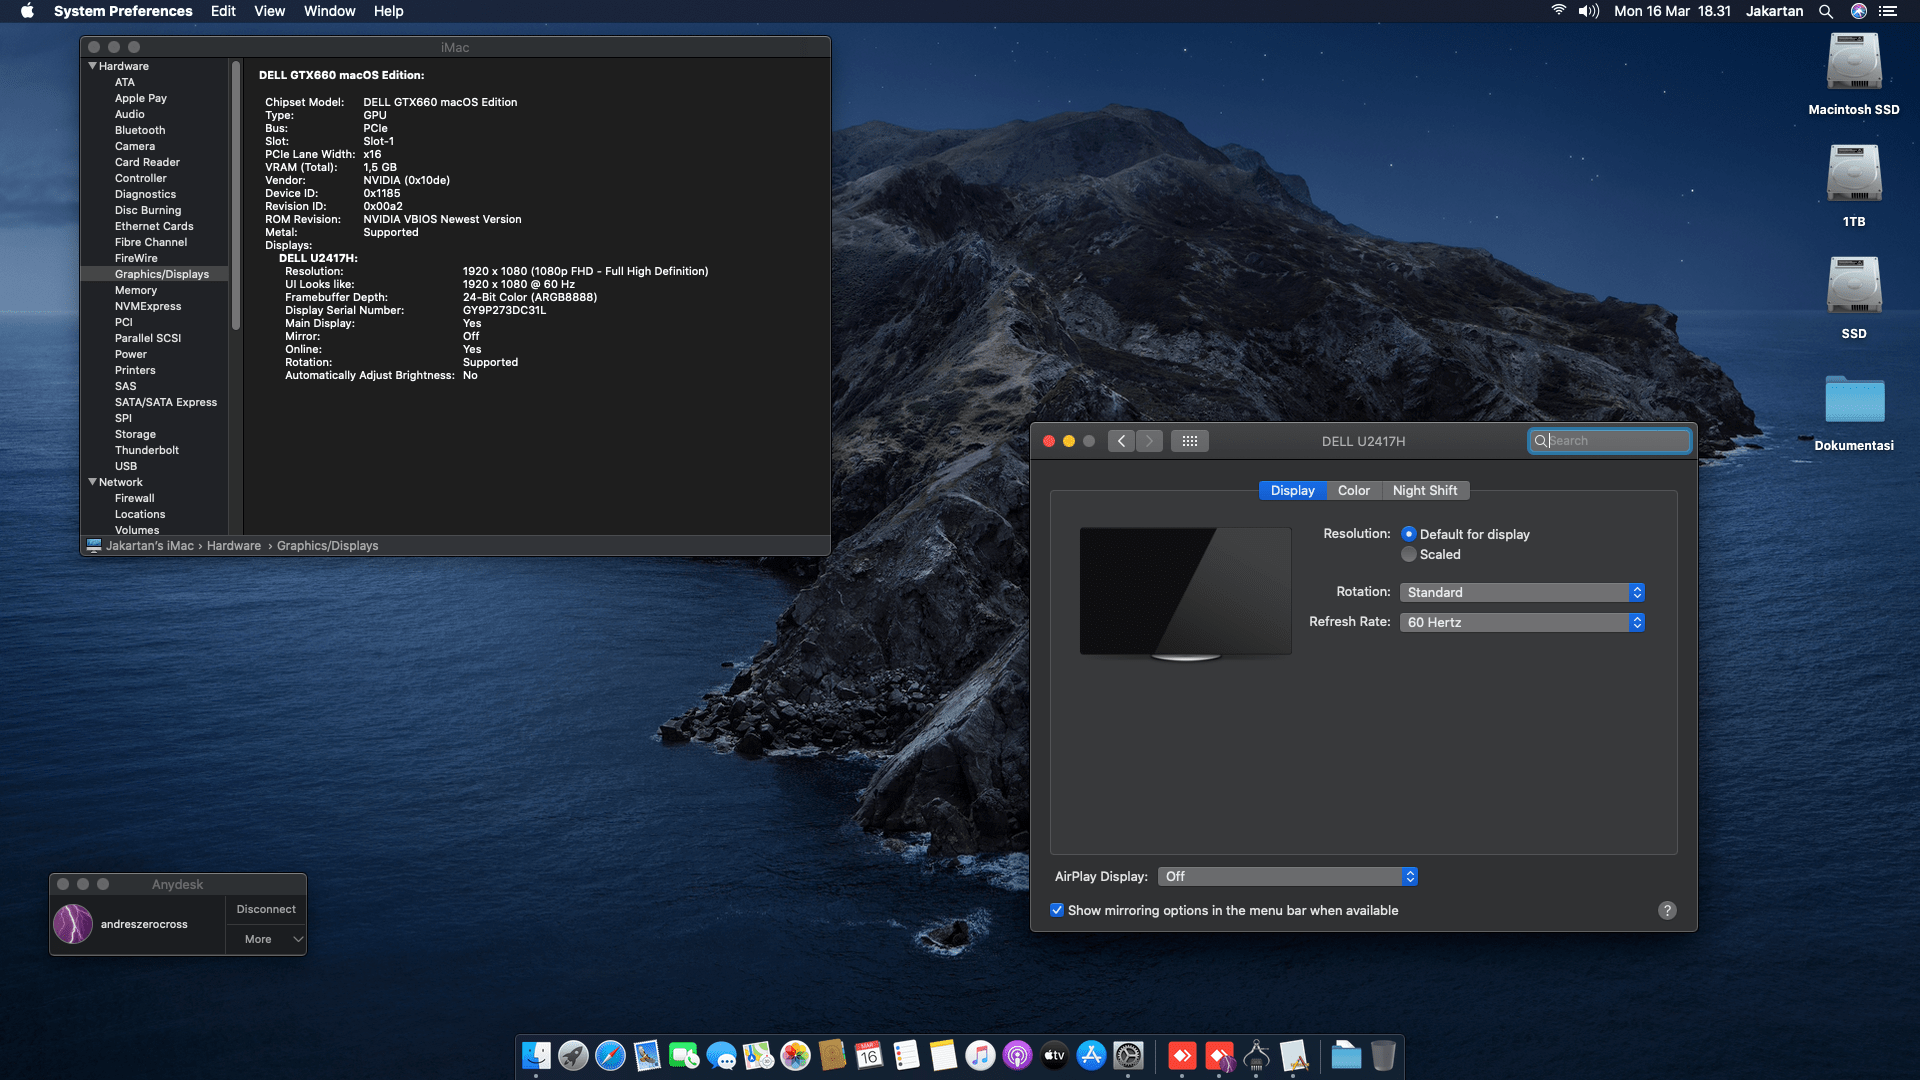Open the Apple menu
The height and width of the screenshot is (1080, 1920).
27,11
